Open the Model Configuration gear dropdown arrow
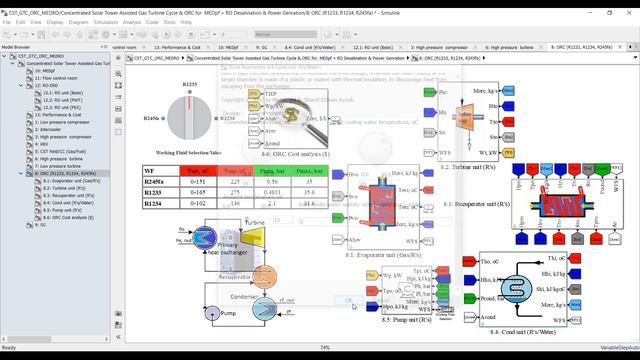Screen dimensions: 640x360 (114, 35)
